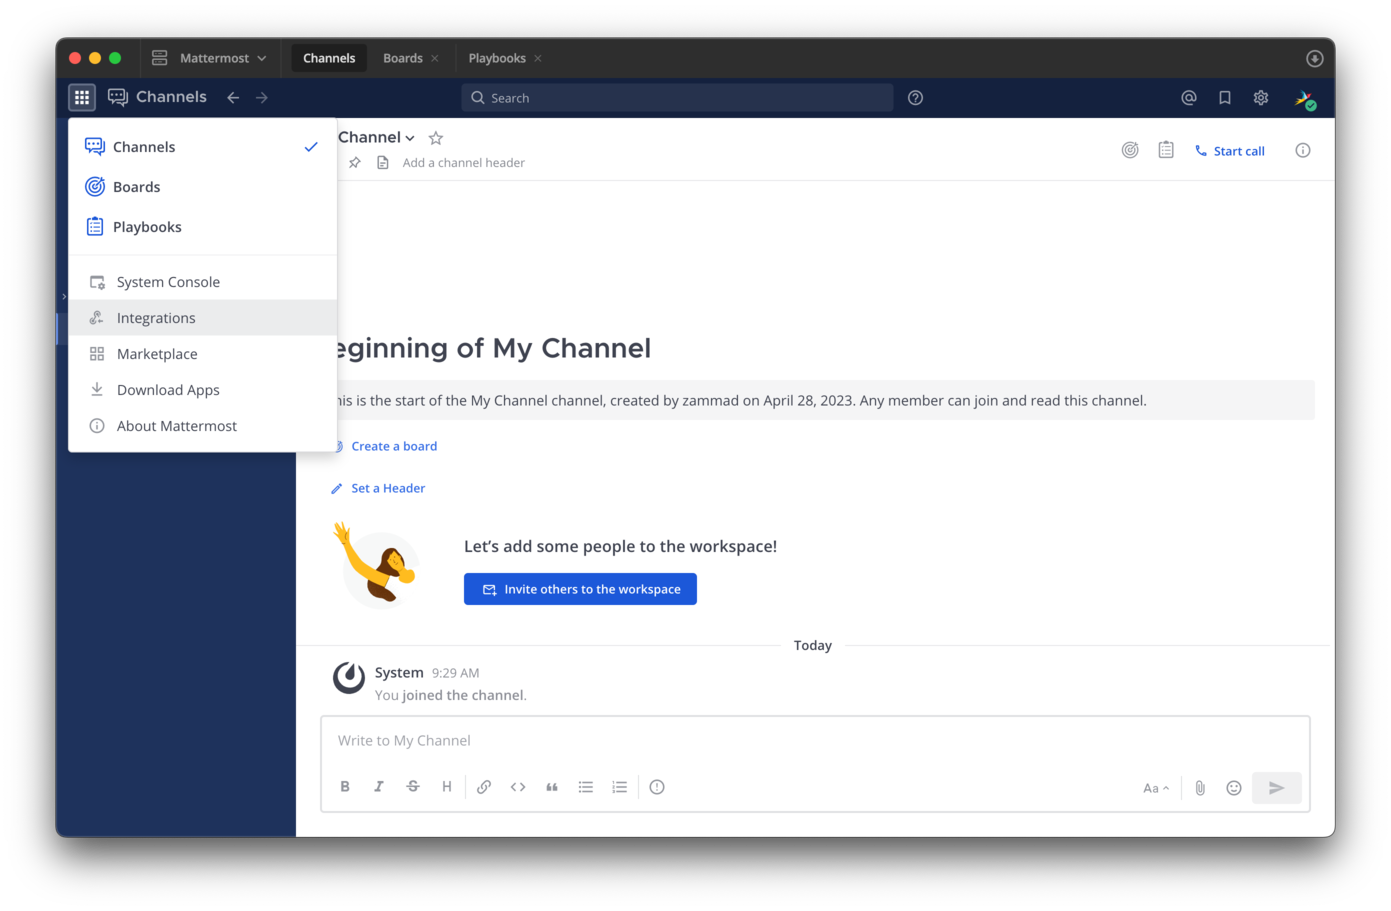This screenshot has height=911, width=1391.
Task: Open the emoji picker
Action: point(1234,788)
